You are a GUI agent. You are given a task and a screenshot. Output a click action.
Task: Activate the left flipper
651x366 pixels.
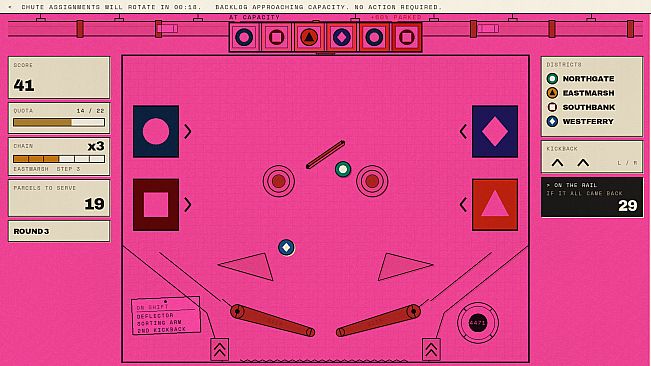tap(272, 320)
